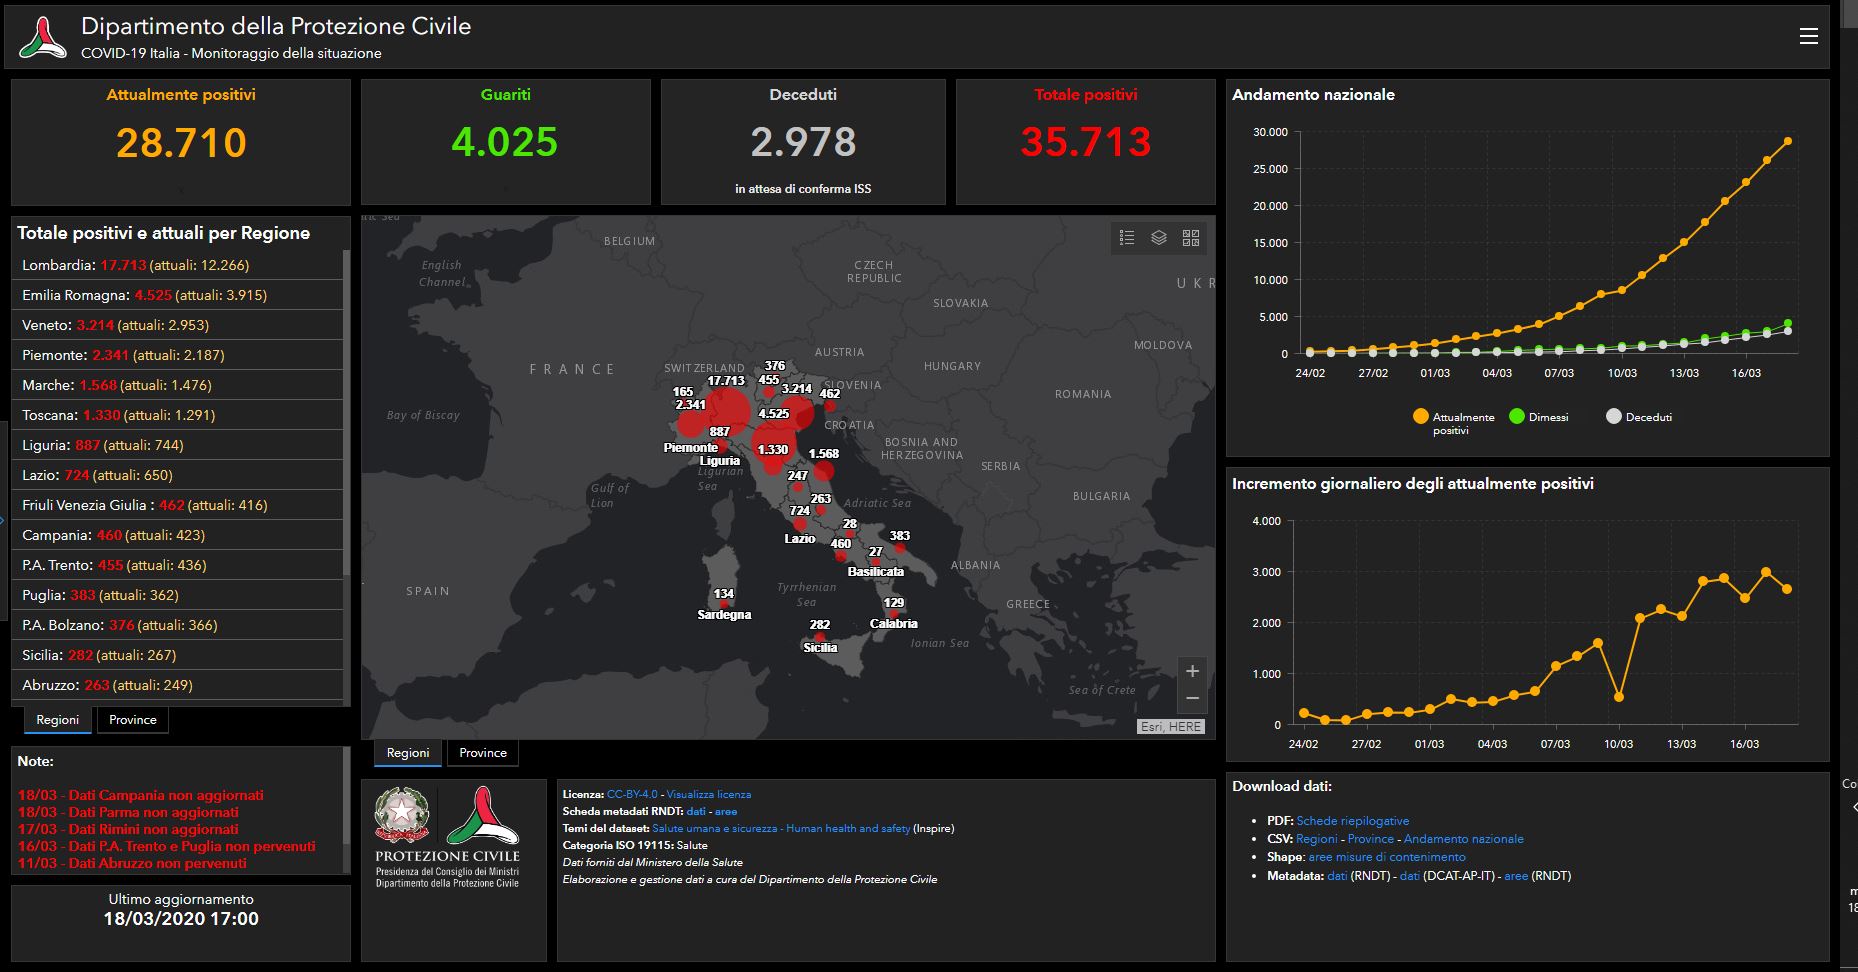Screen dimensions: 1858x972
Task: Open 'dati' link in Scheda metadati RNDT row
Action: coord(696,811)
